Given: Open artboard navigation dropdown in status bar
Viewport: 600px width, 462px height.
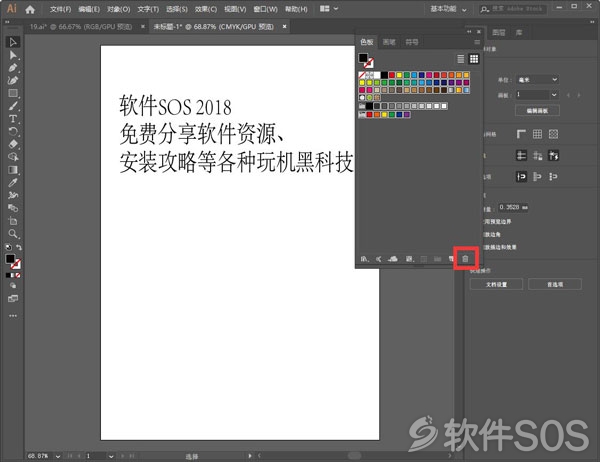Looking at the screenshot, I should pyautogui.click(x=111, y=456).
